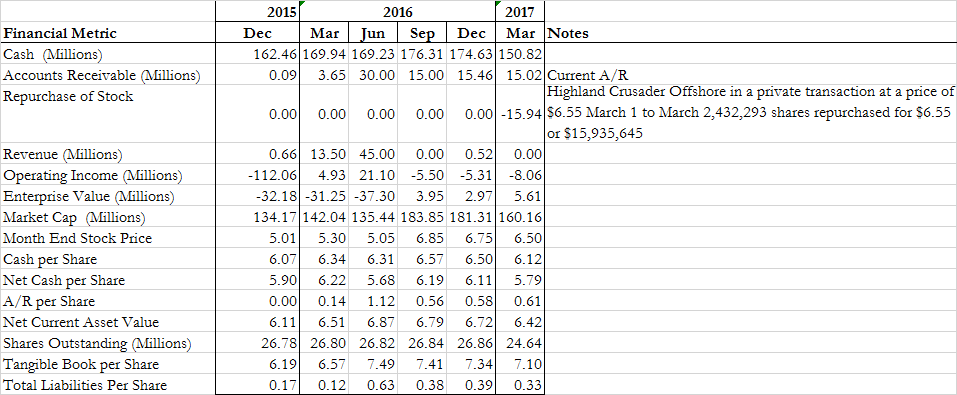Viewport: 957px width, 395px height.
Task: Click the 'Net Current Asset Value' label
Action: tap(108, 322)
